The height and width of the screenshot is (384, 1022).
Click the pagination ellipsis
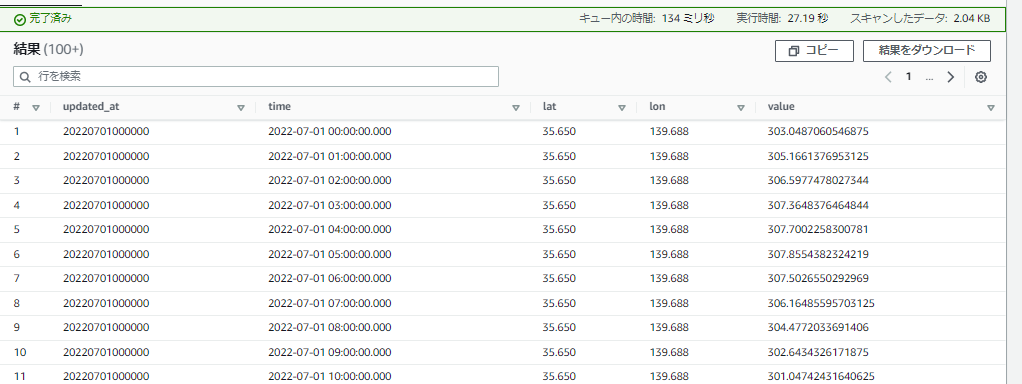click(x=929, y=78)
